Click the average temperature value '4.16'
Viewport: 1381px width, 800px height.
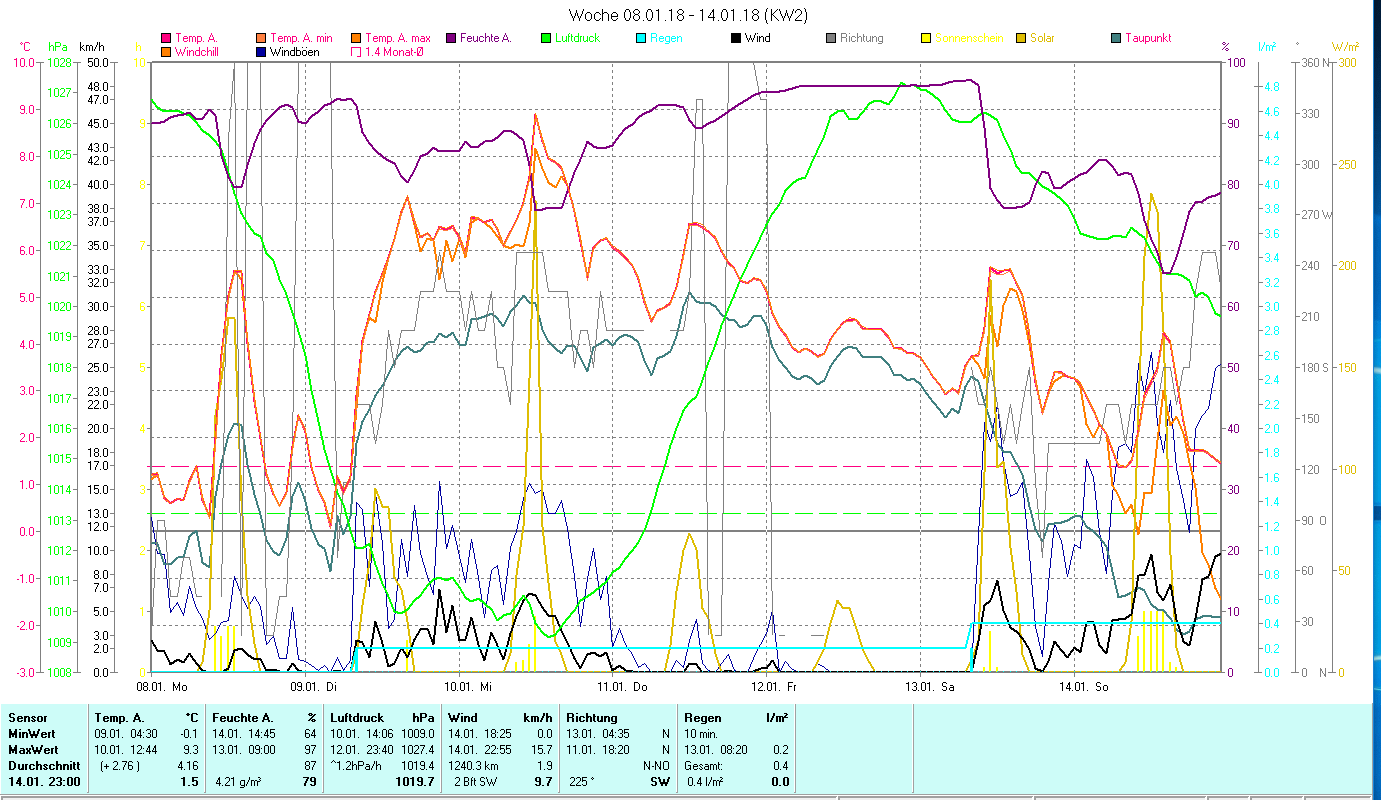[x=188, y=766]
